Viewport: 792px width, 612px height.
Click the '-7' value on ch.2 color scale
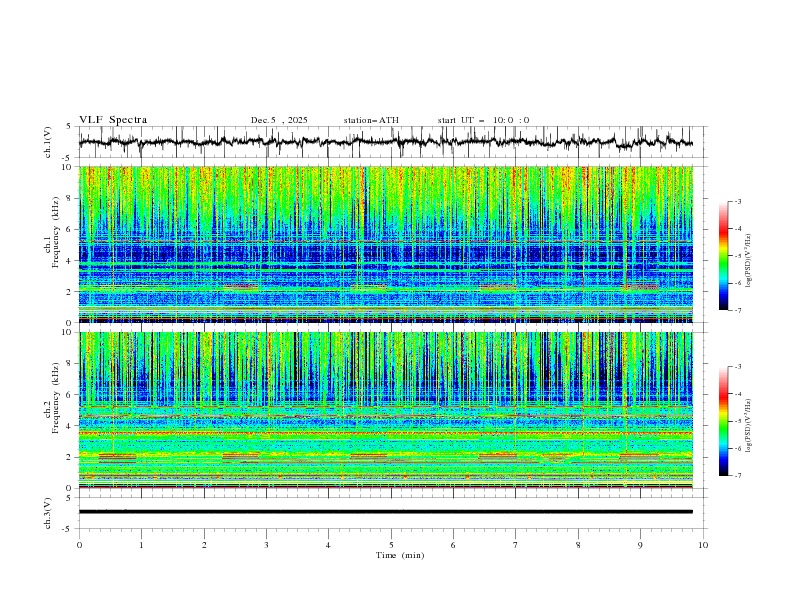point(737,475)
